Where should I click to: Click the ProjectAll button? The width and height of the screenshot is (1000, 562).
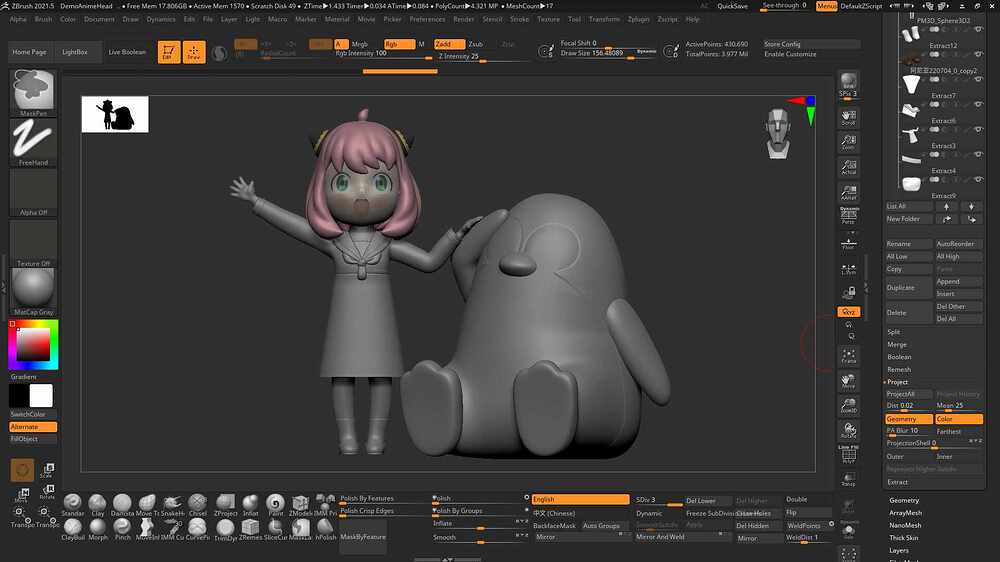click(909, 394)
